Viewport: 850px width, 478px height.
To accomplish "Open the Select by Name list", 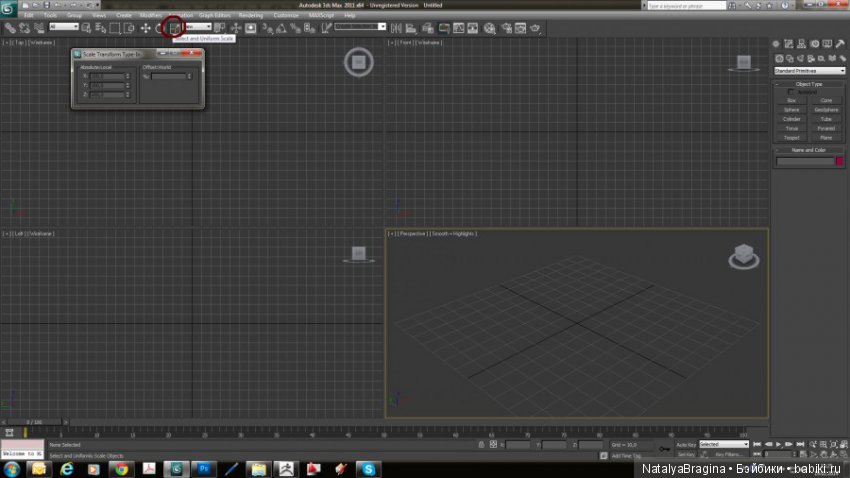I will [x=100, y=28].
